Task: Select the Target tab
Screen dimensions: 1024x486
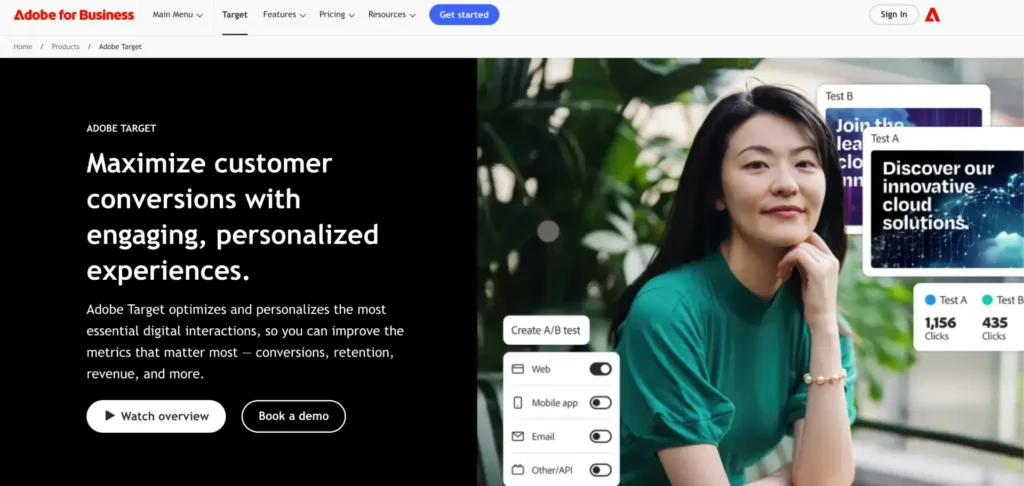Action: coord(234,14)
